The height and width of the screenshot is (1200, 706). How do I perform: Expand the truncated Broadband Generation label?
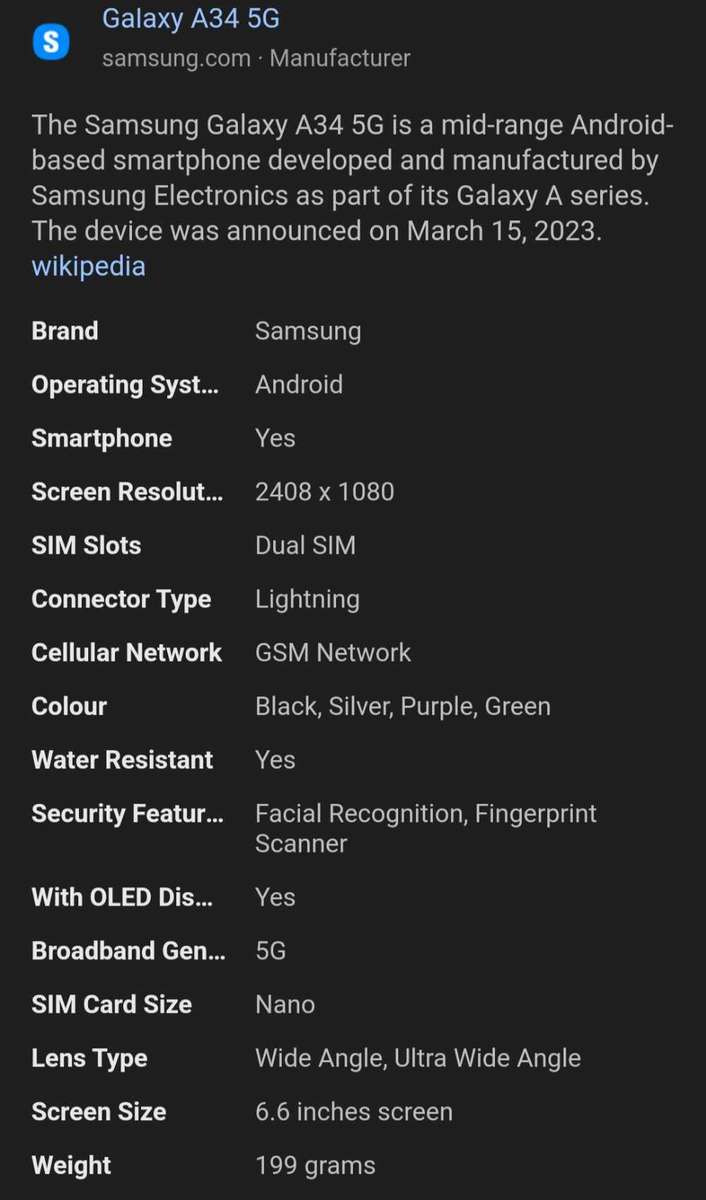click(128, 951)
